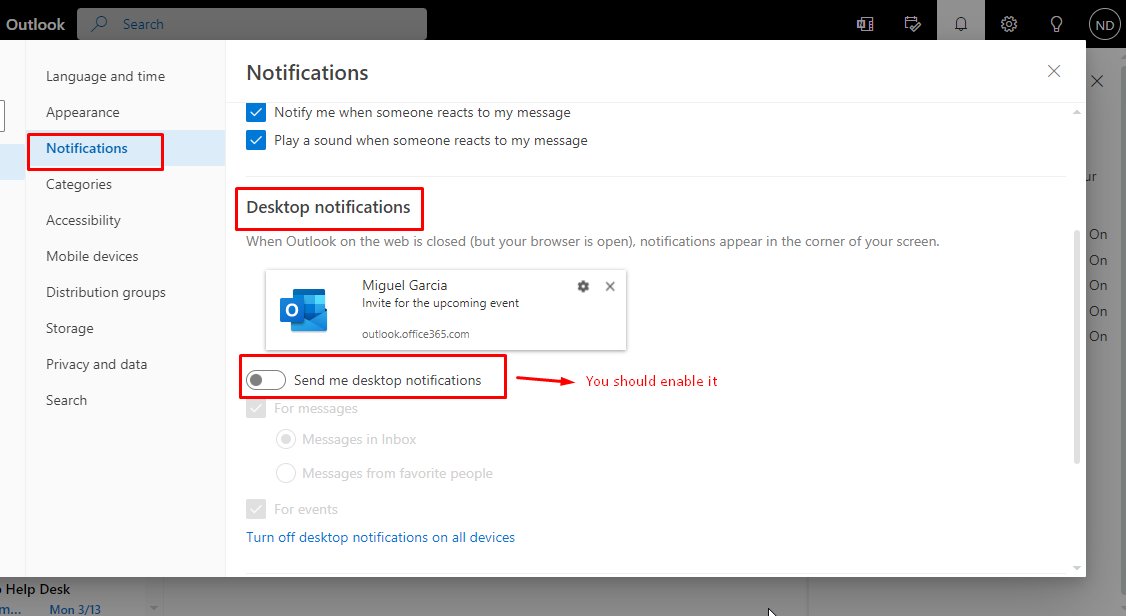
Task: Select Messages from favorite people radio
Action: (286, 473)
